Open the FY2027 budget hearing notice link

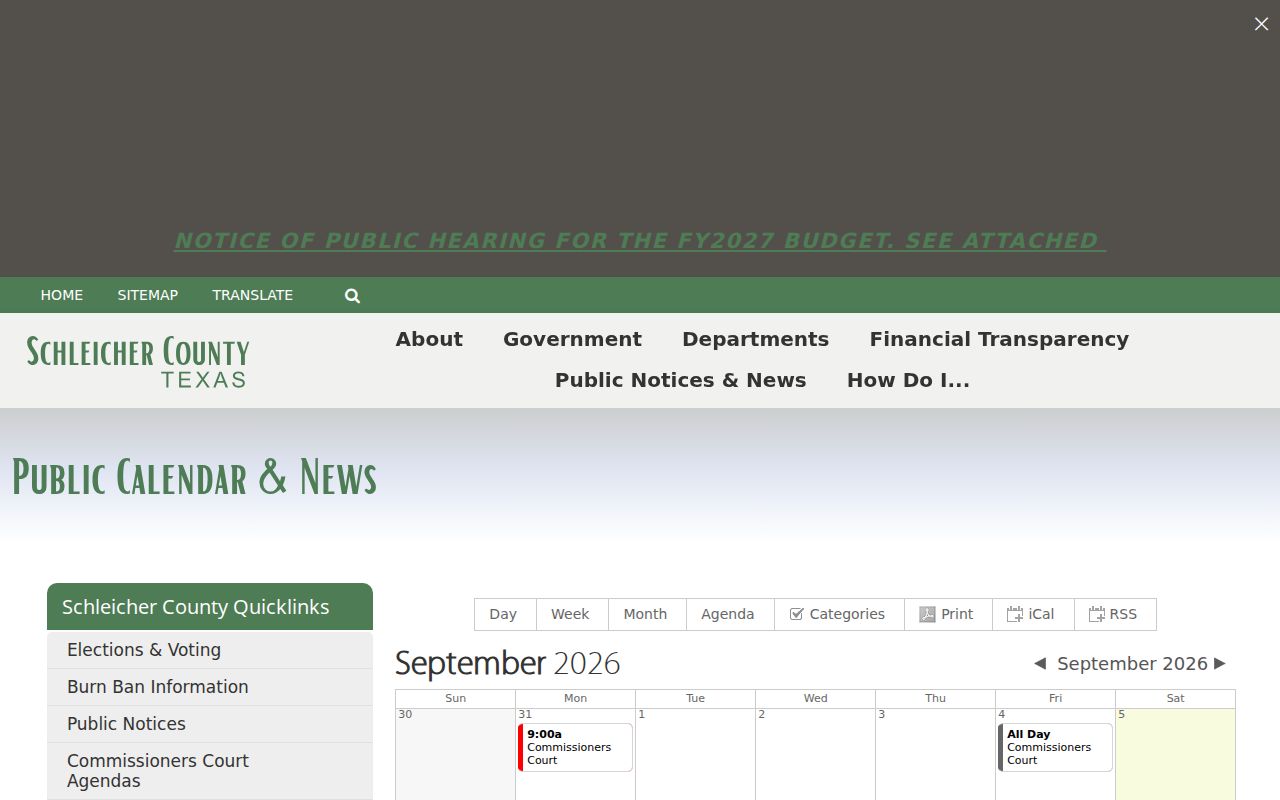(640, 241)
